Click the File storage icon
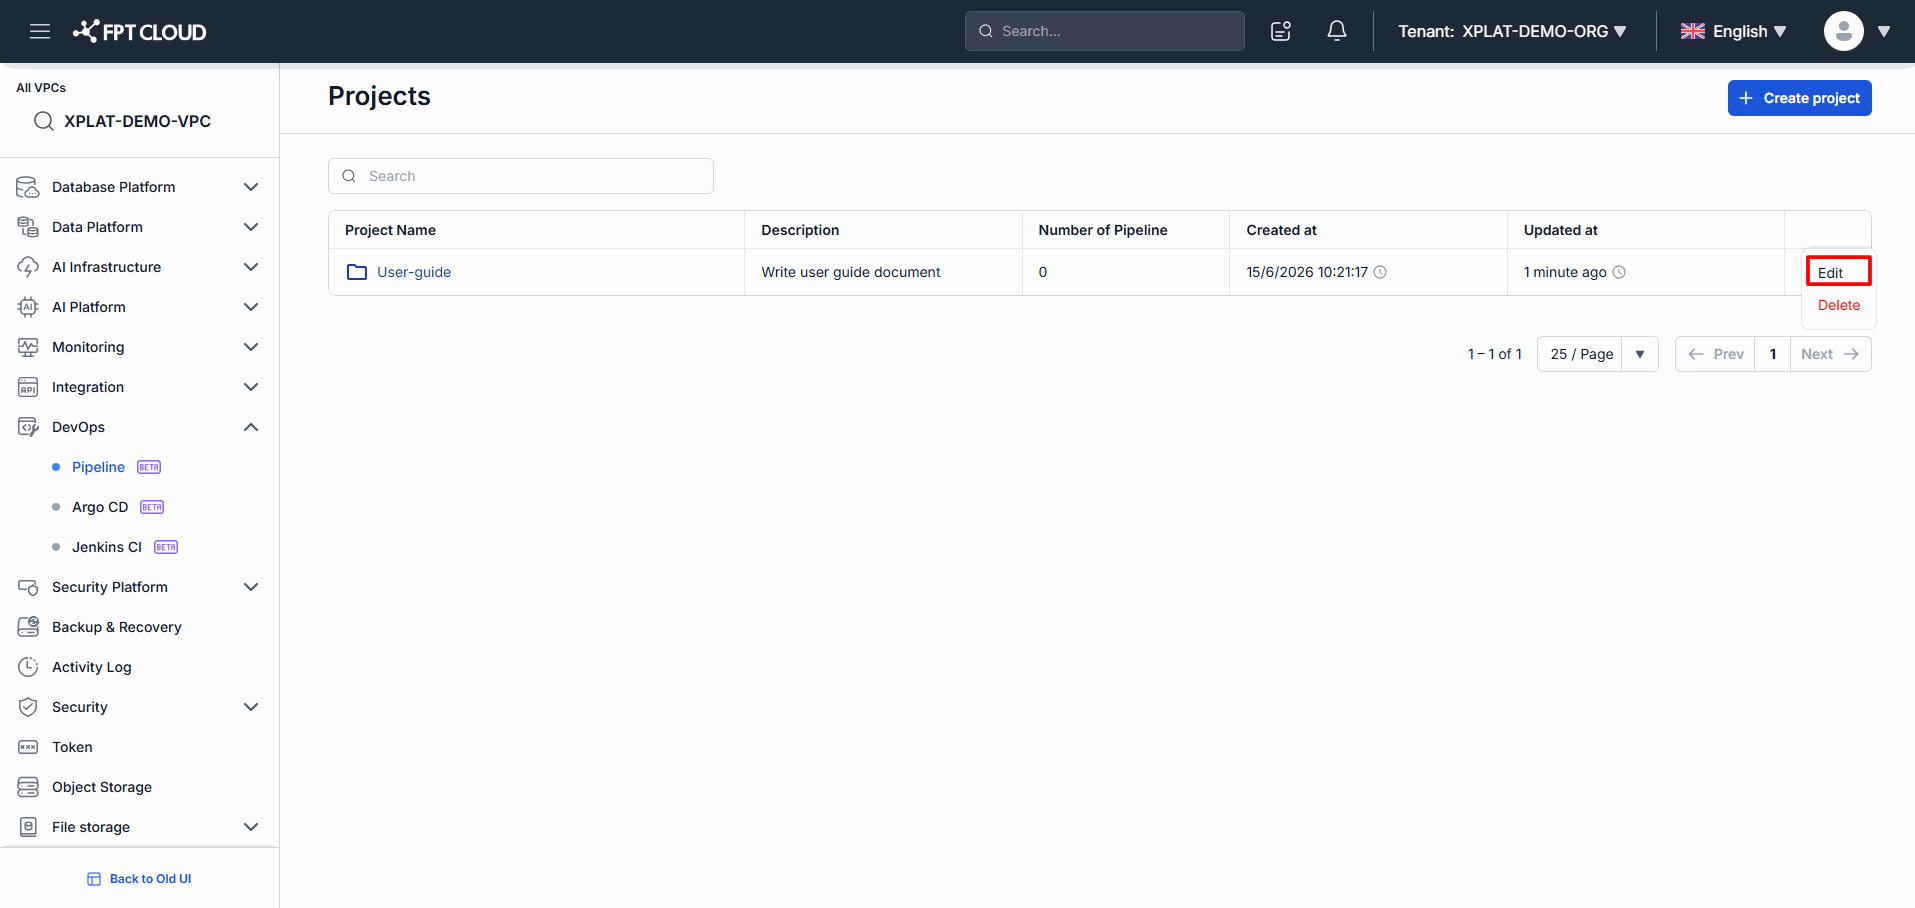The width and height of the screenshot is (1915, 908). pos(28,827)
